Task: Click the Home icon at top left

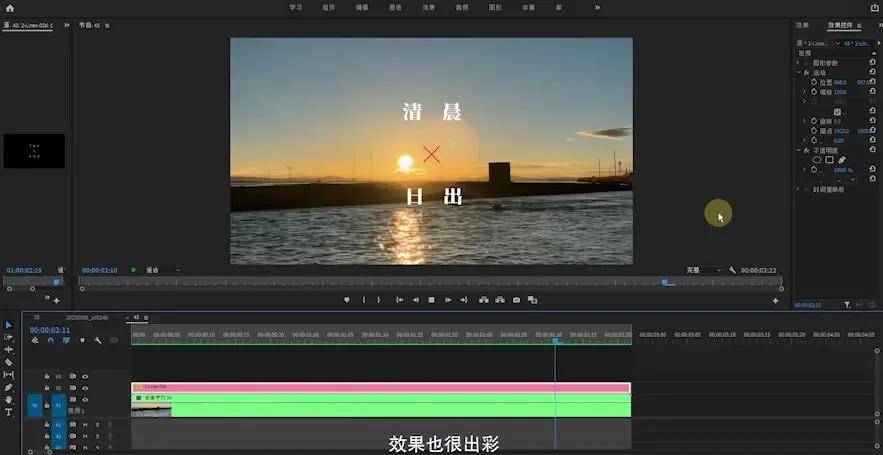Action: tap(10, 8)
